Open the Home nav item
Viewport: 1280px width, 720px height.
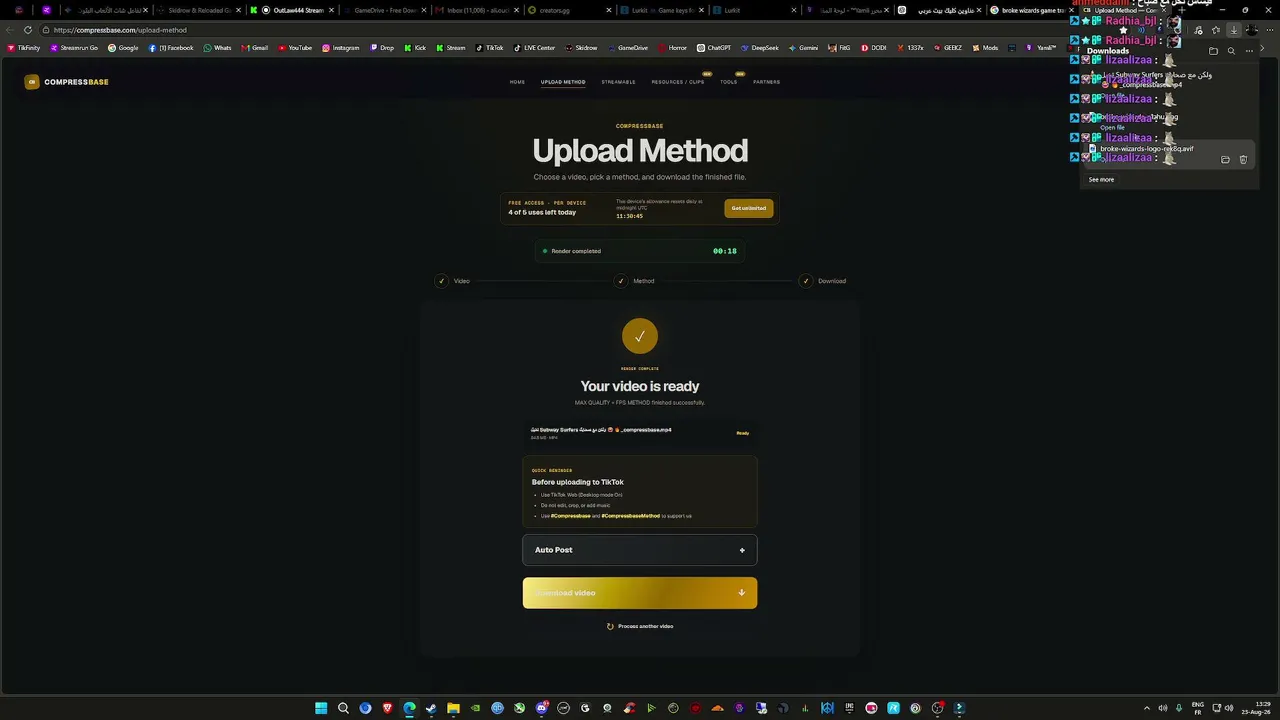coord(517,82)
